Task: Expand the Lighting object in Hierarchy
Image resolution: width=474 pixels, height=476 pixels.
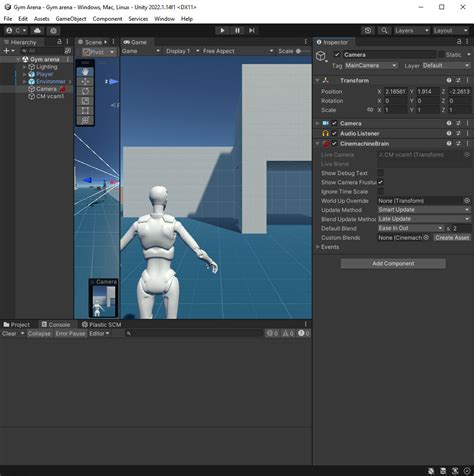Action: click(x=24, y=67)
